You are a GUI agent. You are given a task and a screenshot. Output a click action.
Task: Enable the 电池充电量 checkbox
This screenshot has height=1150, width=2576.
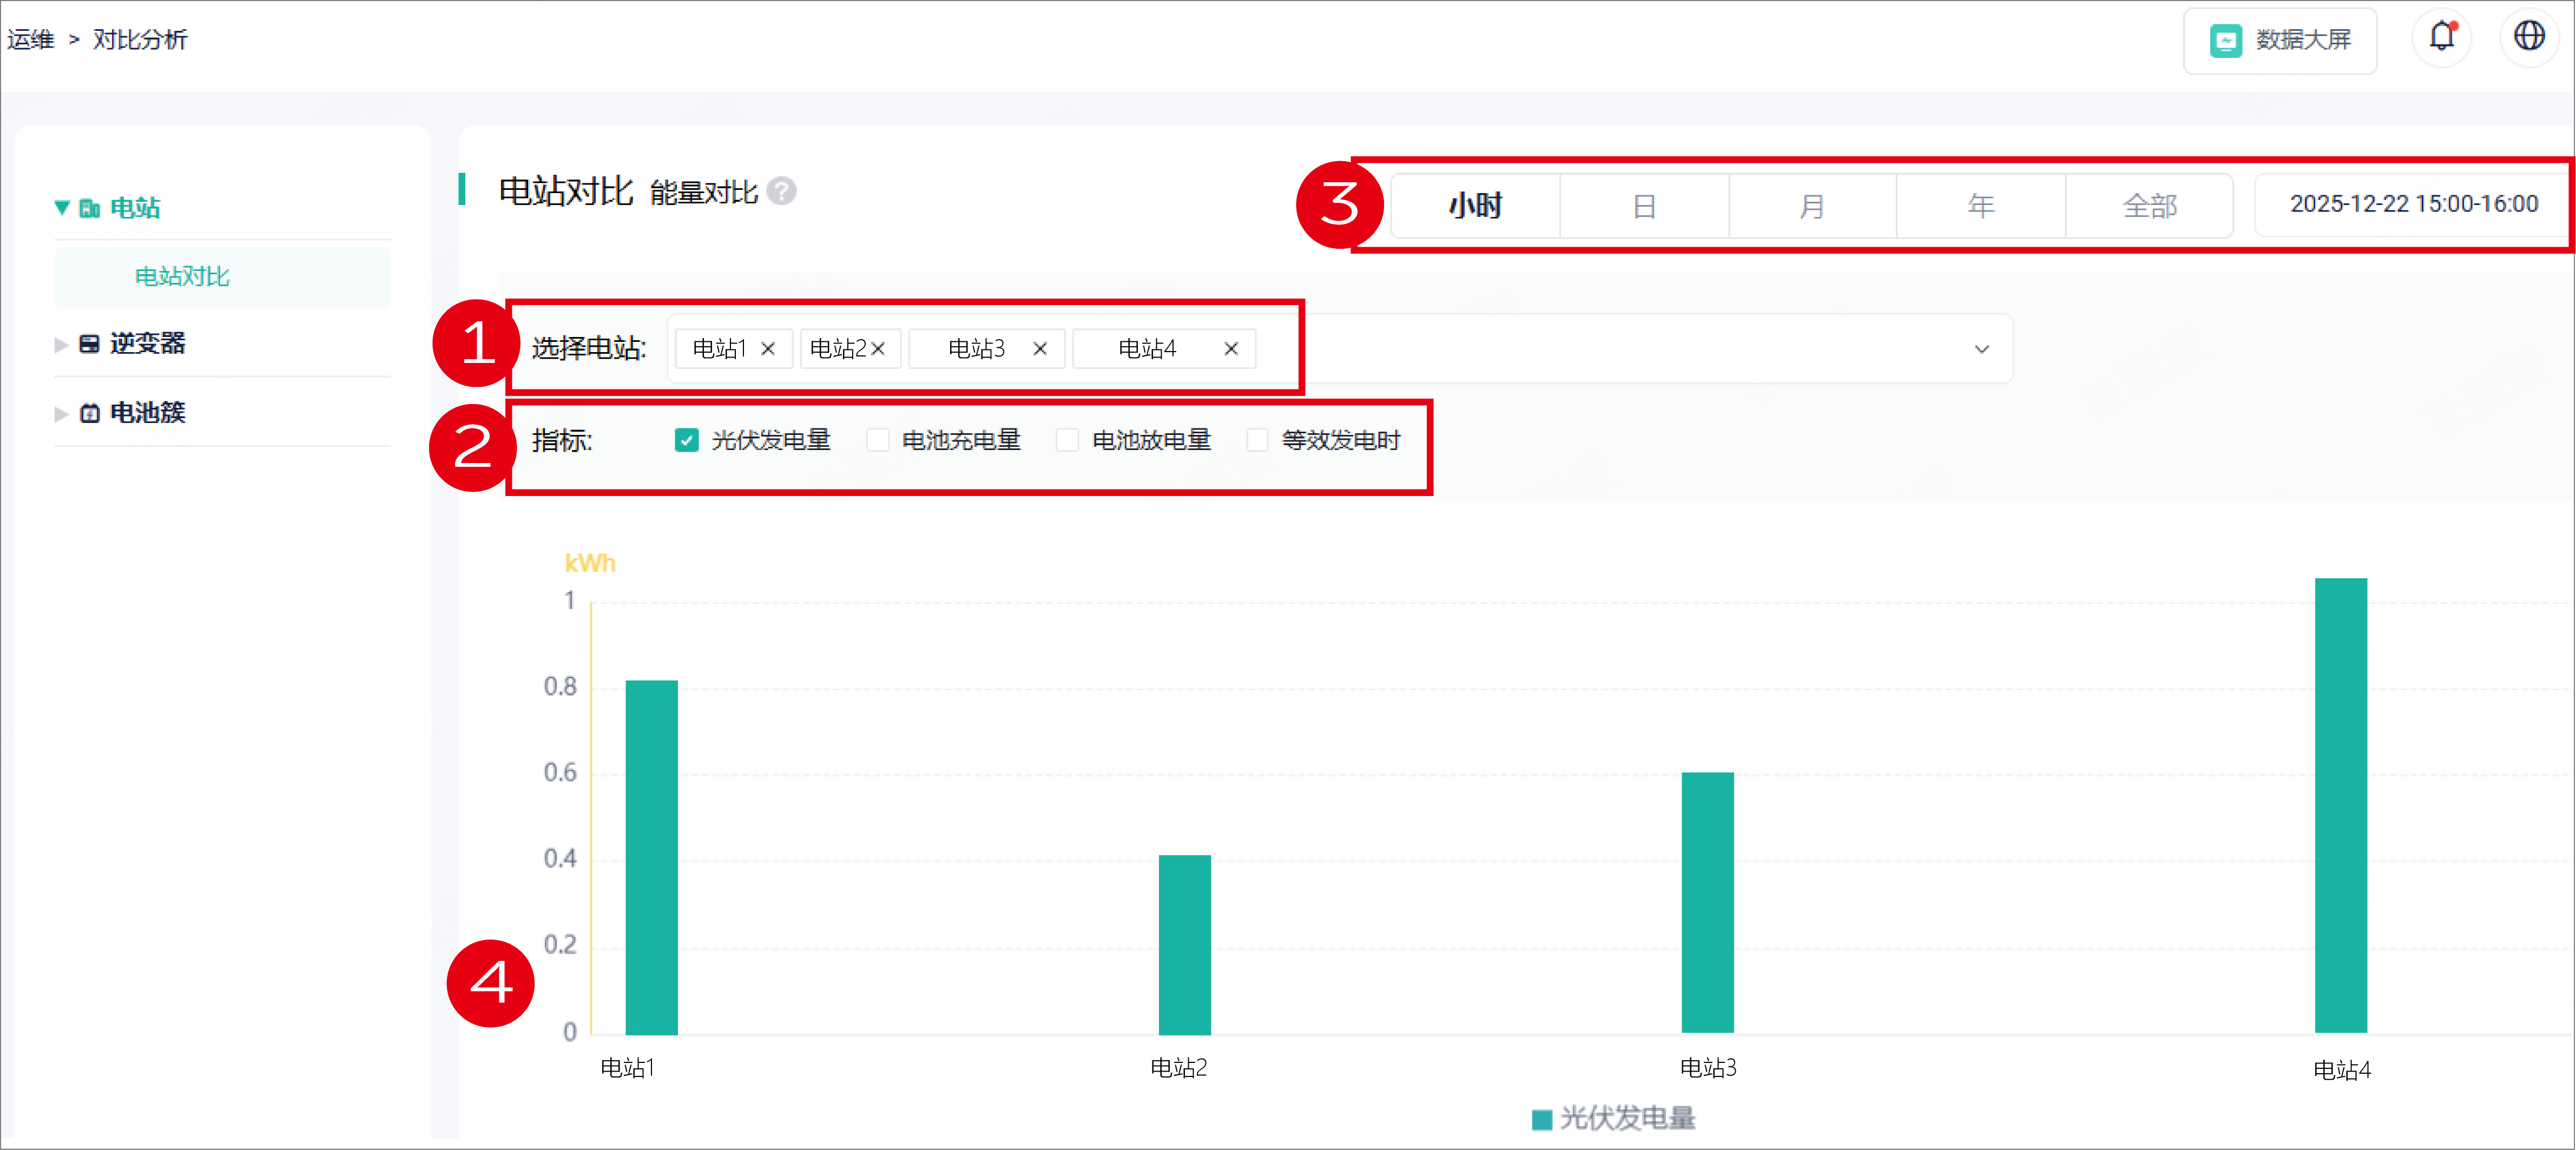pos(877,440)
